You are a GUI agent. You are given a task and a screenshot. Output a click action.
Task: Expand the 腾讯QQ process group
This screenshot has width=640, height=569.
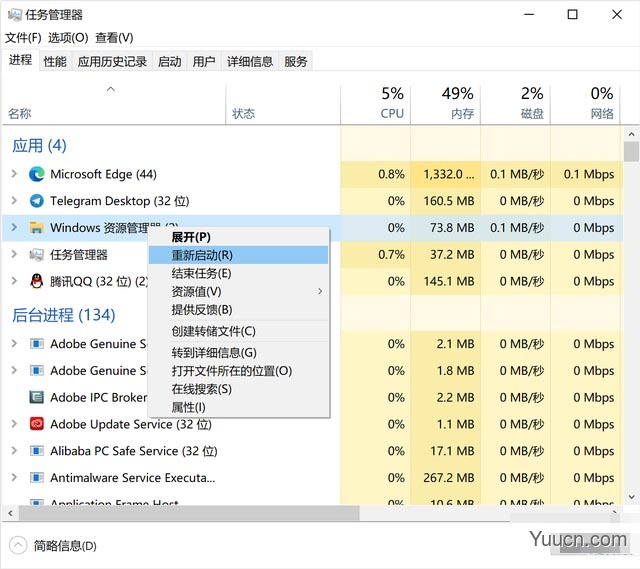(x=14, y=281)
